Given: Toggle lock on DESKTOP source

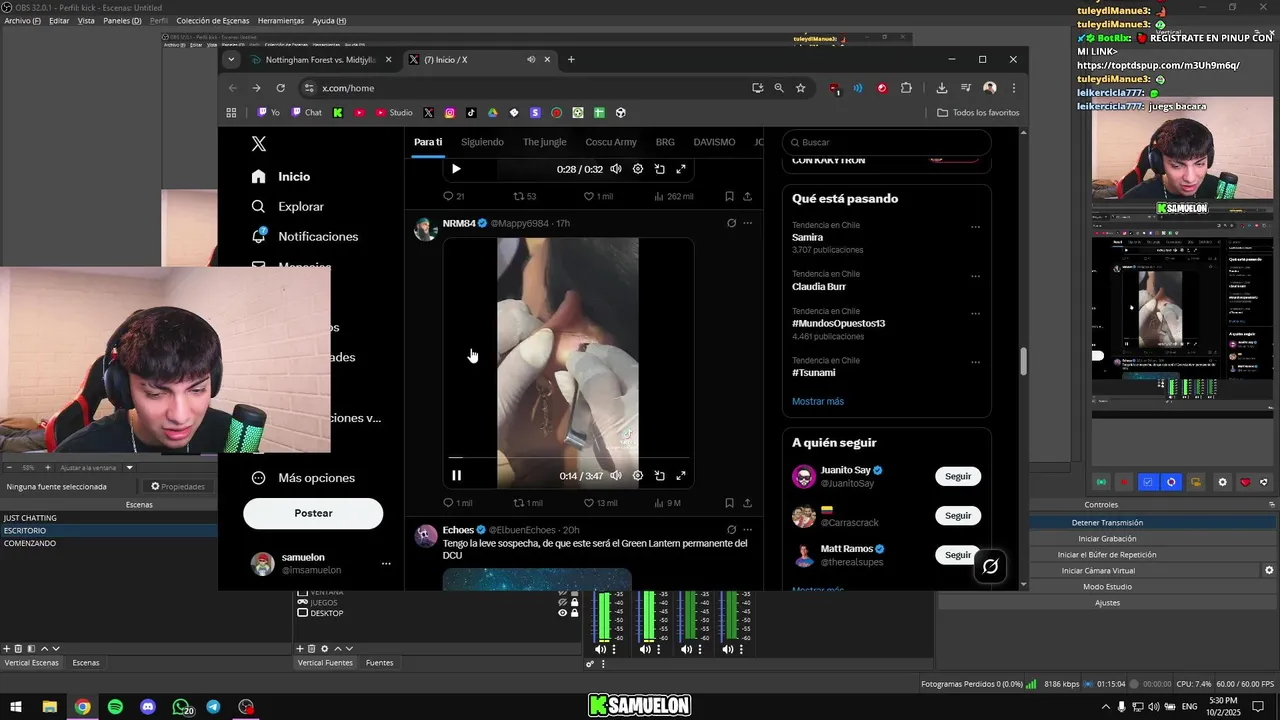Looking at the screenshot, I should [x=575, y=613].
